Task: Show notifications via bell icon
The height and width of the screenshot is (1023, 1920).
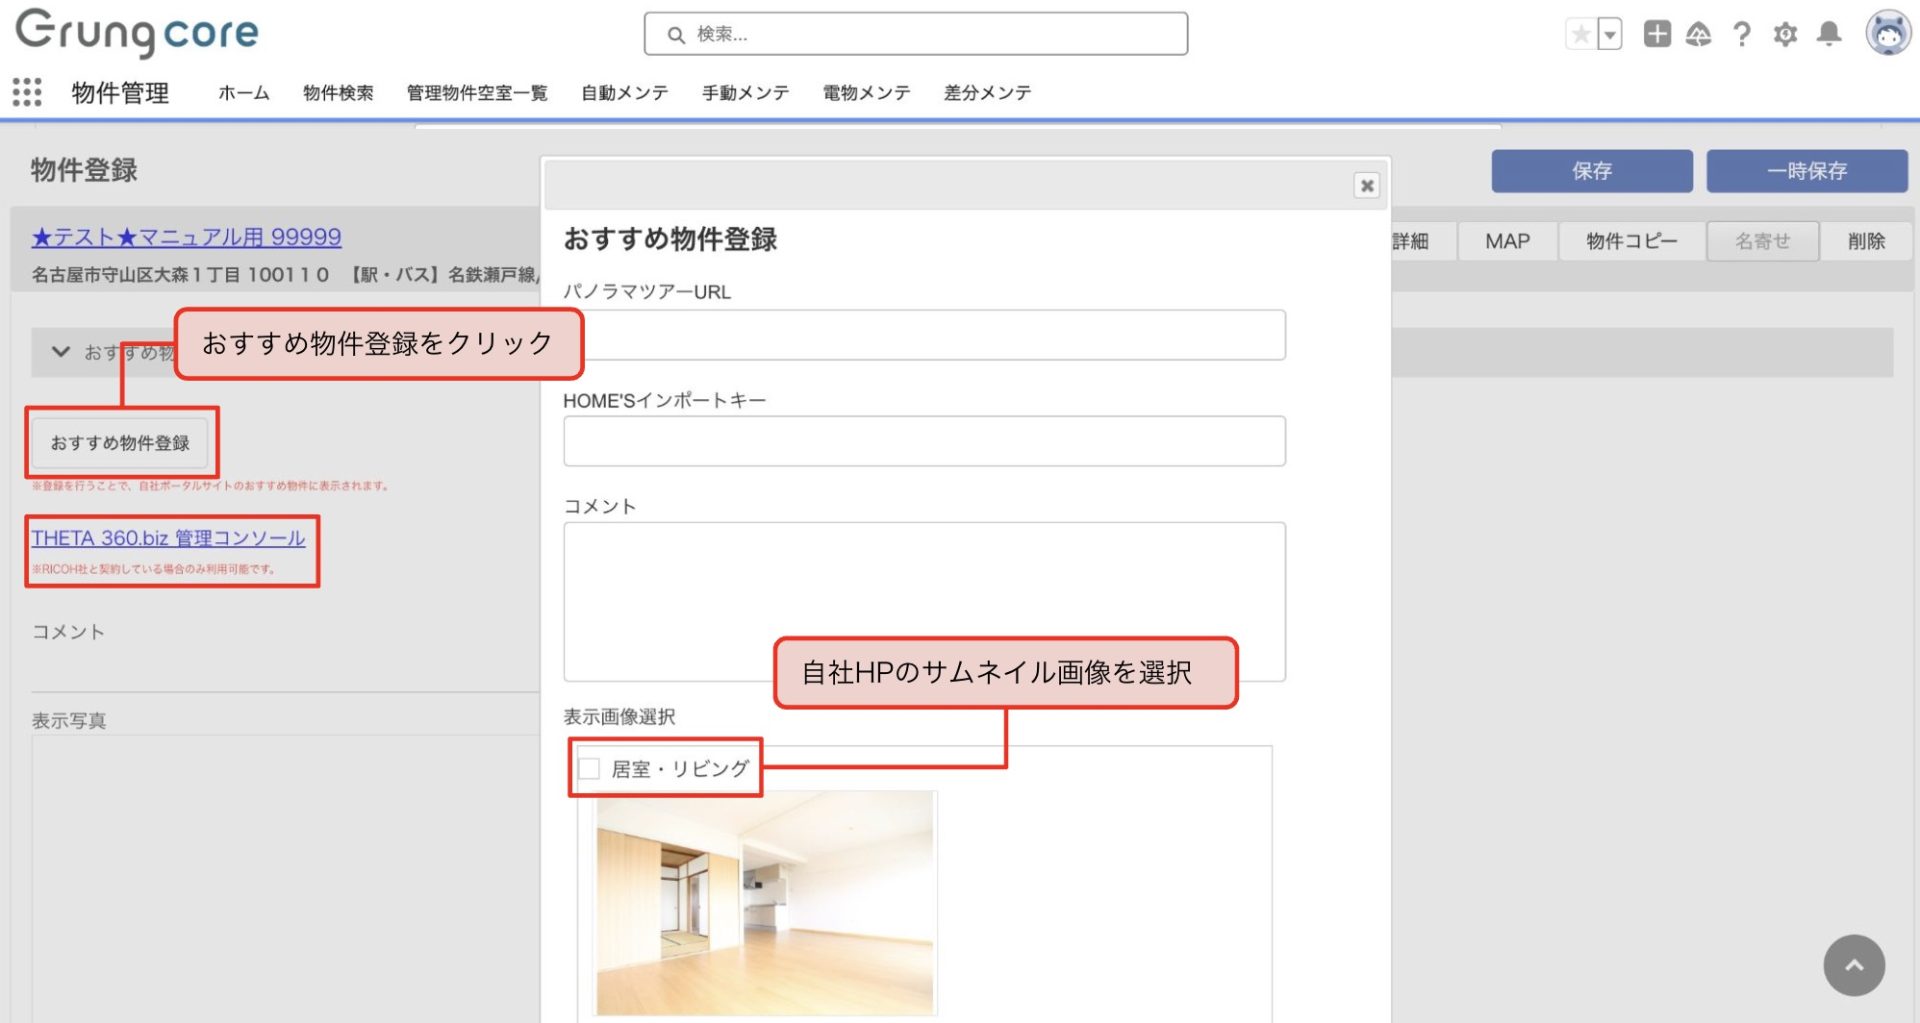Action: 1829,35
